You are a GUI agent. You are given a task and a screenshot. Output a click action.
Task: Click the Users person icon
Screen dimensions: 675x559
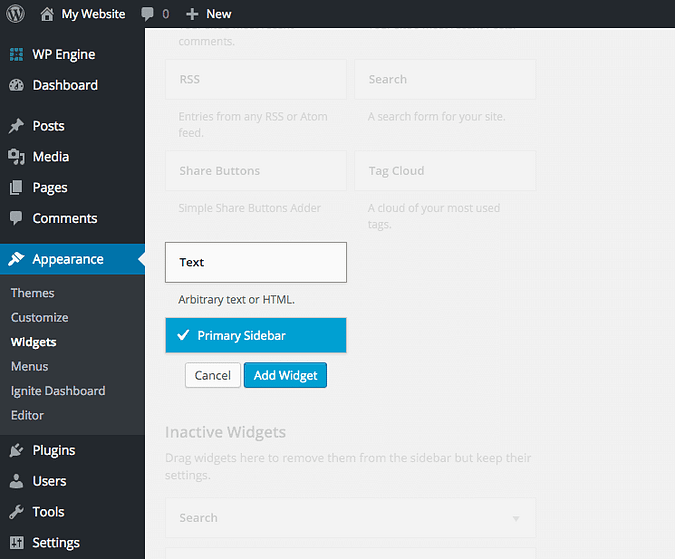click(x=16, y=481)
